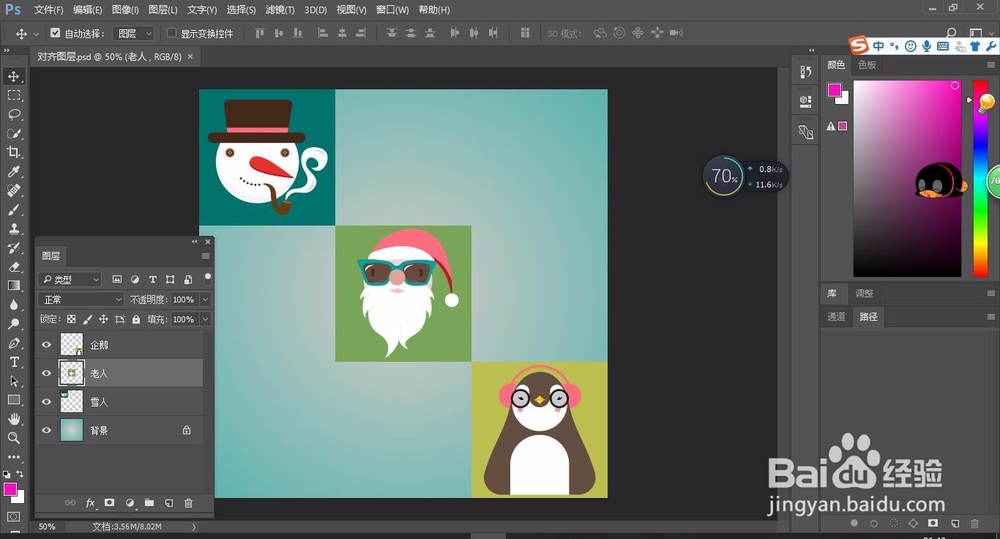The height and width of the screenshot is (539, 1000).
Task: Select the Lasso tool
Action: [13, 115]
